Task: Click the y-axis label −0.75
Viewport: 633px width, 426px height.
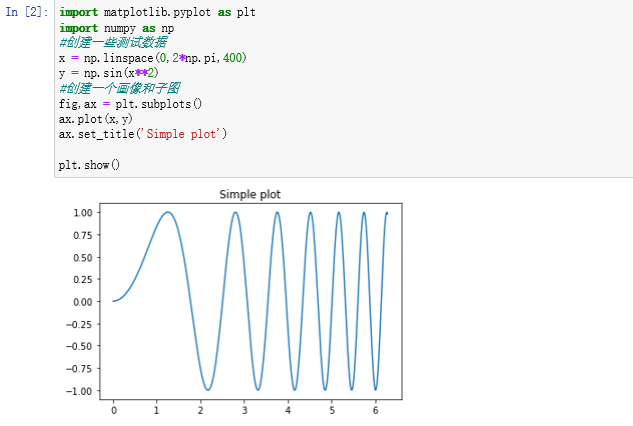Action: (79, 369)
